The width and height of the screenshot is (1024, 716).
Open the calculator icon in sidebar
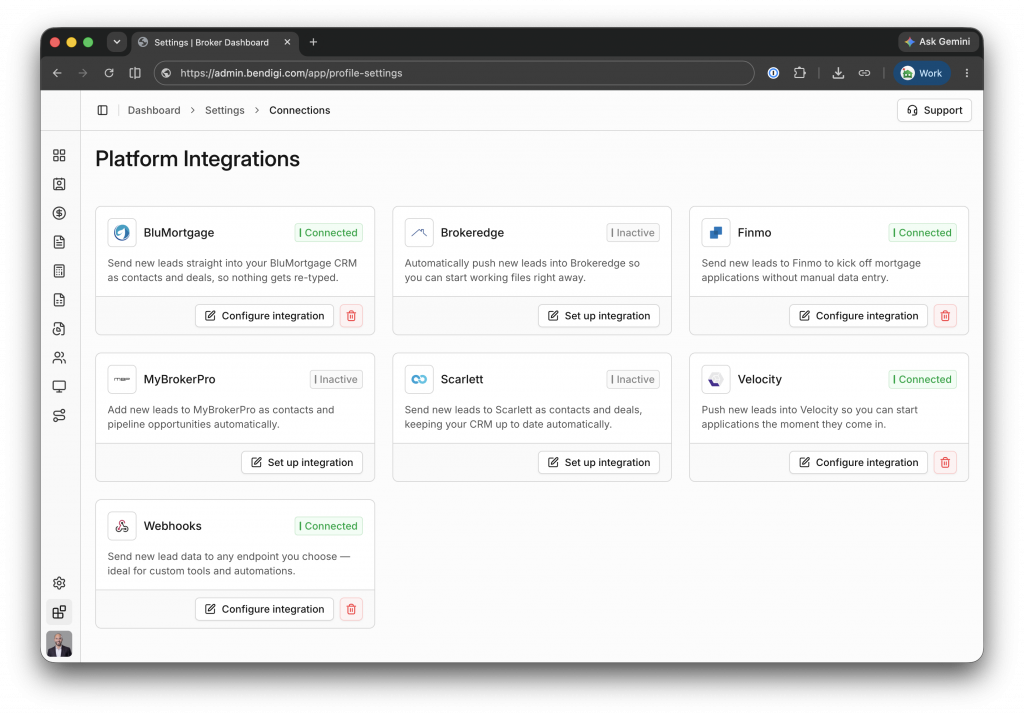[59, 271]
